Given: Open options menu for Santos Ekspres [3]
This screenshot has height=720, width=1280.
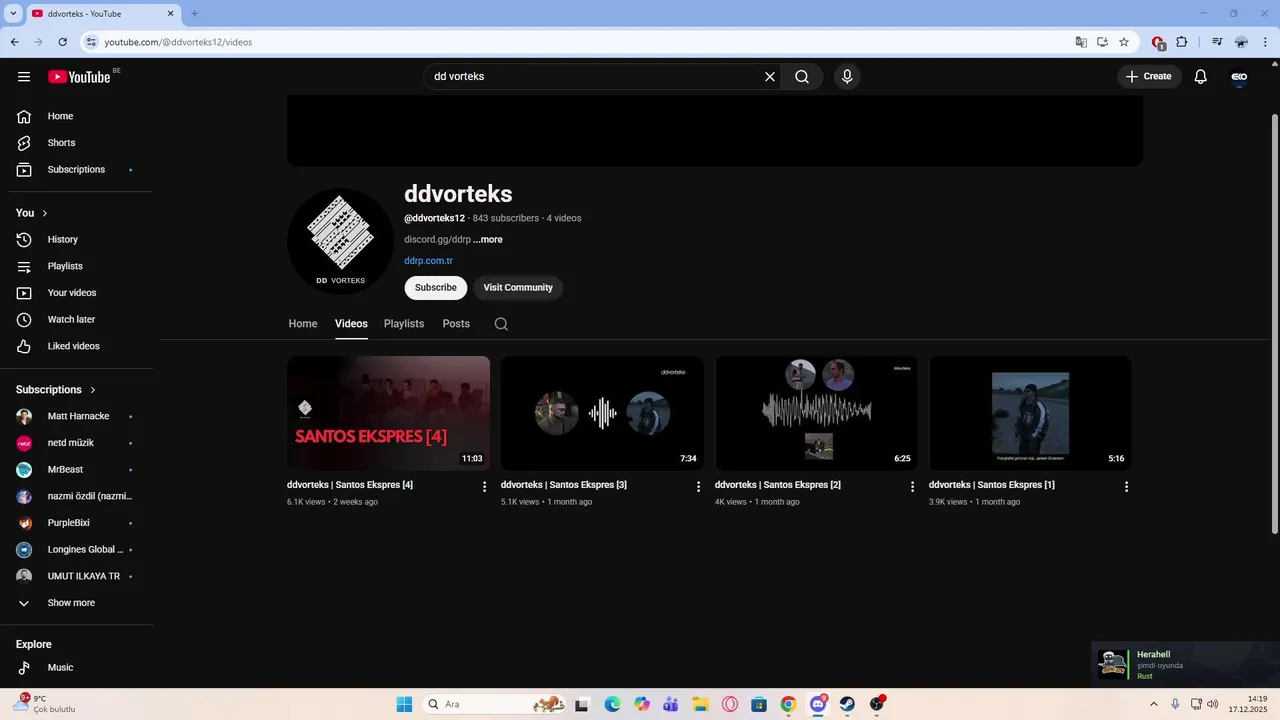Looking at the screenshot, I should 699,487.
